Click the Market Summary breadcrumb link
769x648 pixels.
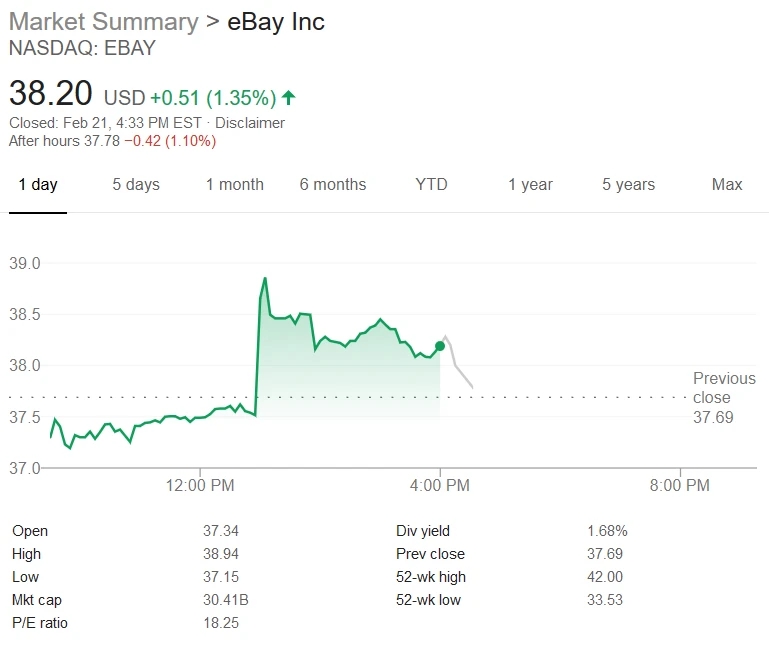tap(103, 22)
